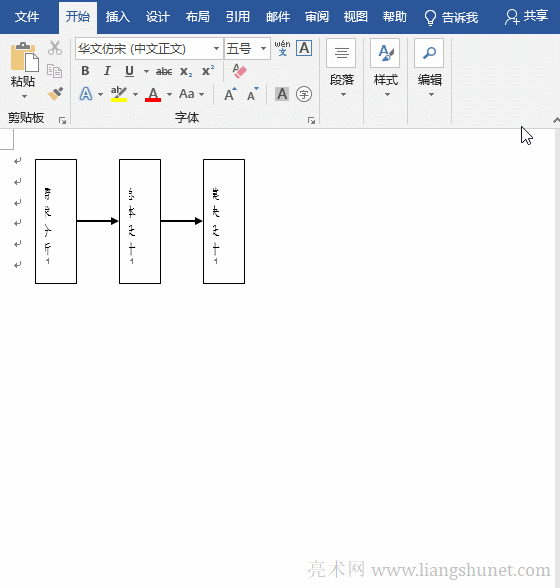Screen dimensions: 560x588
Task: Toggle subscript formatting
Action: click(x=186, y=71)
